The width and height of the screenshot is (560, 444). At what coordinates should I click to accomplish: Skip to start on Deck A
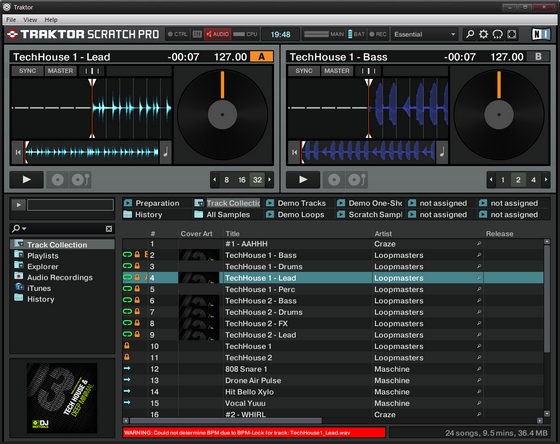coord(18,153)
